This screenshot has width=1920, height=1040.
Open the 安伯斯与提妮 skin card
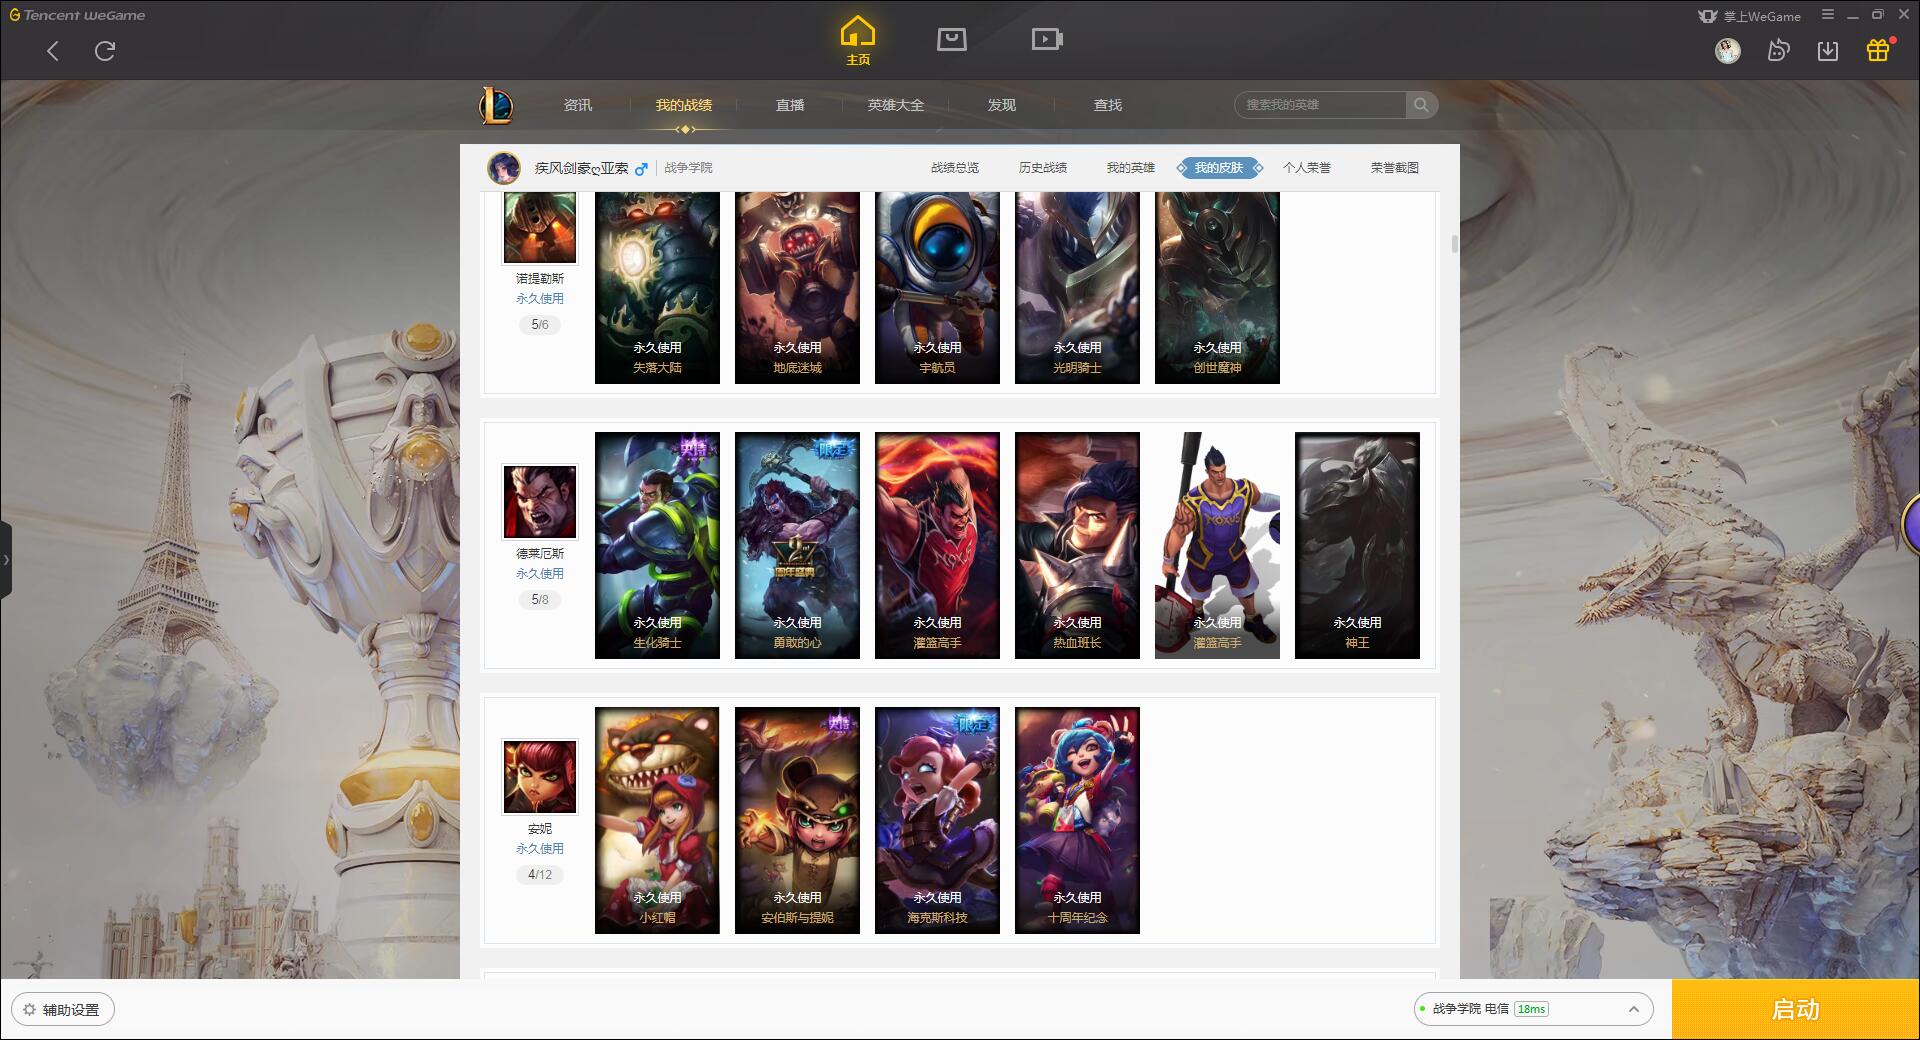(797, 820)
